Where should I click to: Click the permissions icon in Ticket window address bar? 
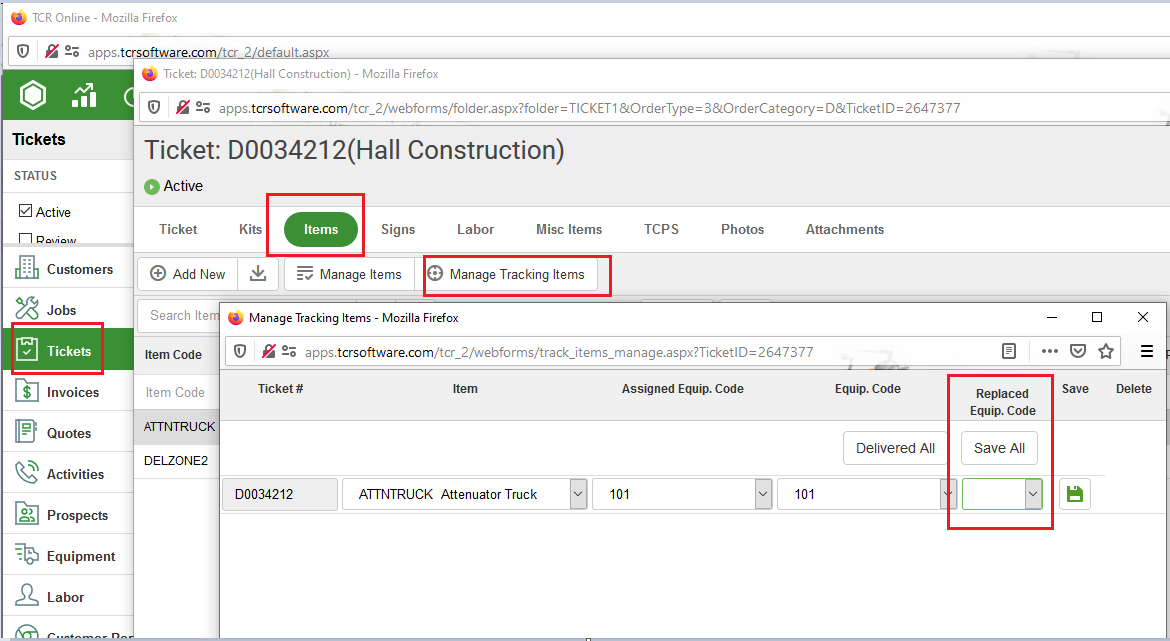(204, 107)
